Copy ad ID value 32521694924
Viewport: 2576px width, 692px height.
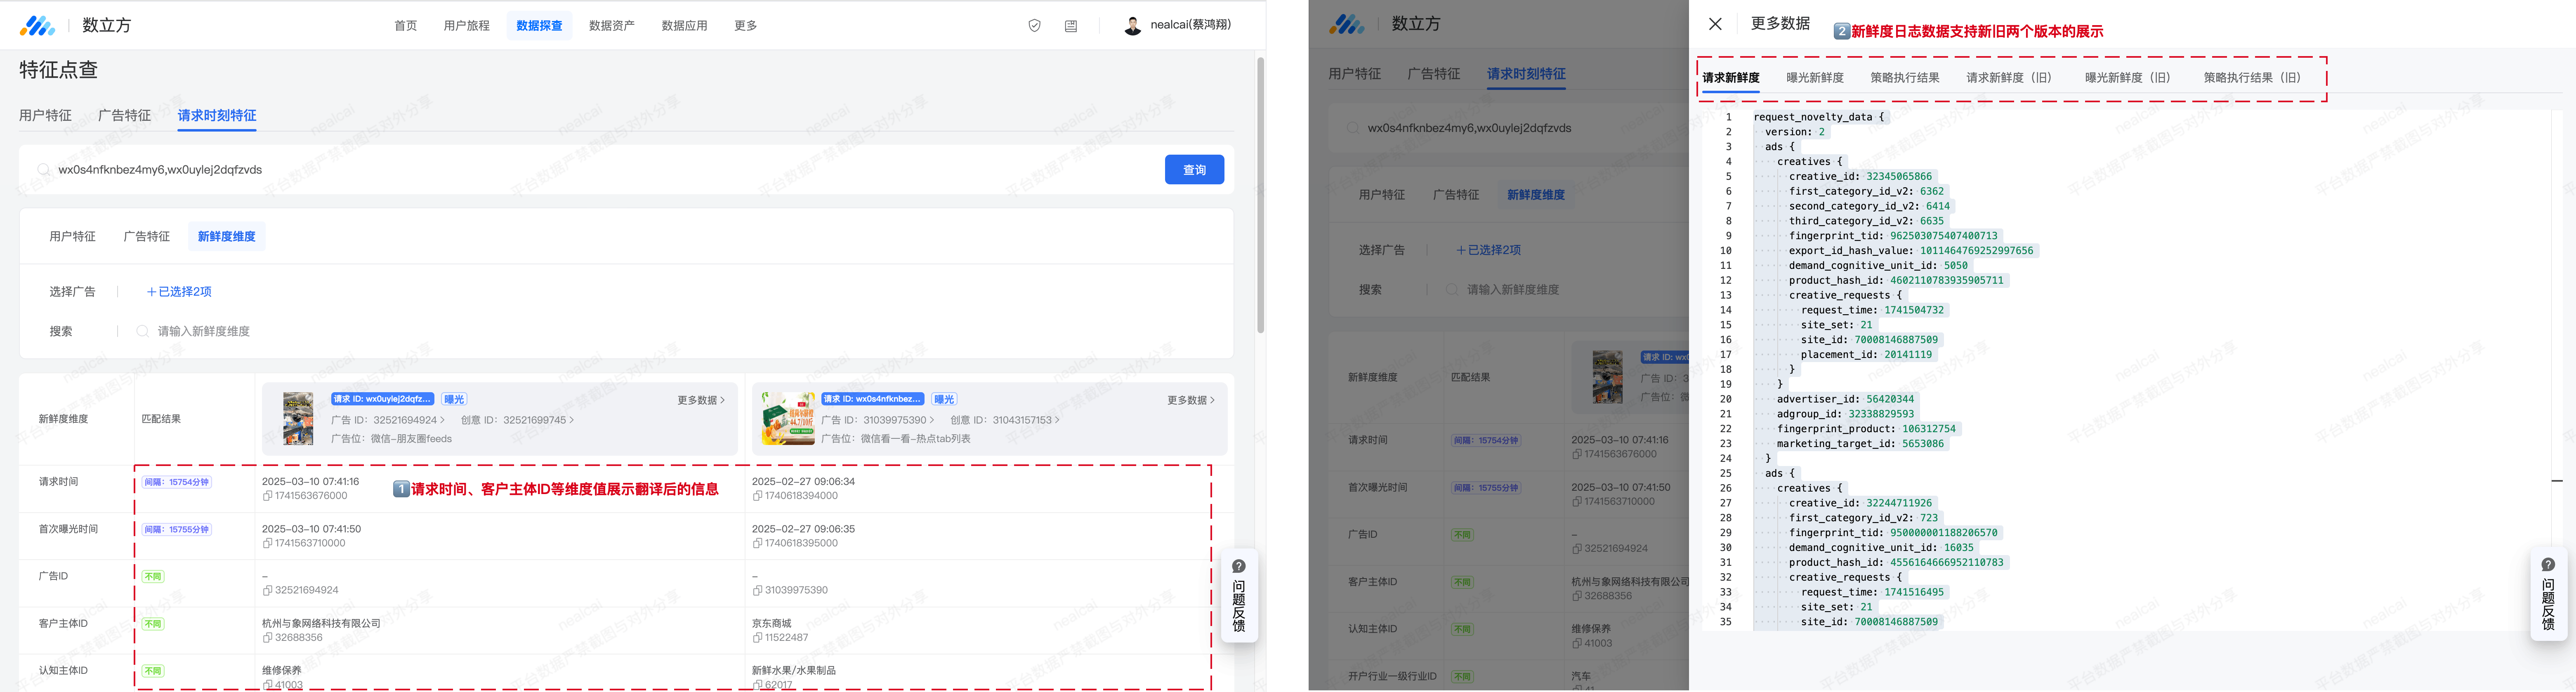268,591
